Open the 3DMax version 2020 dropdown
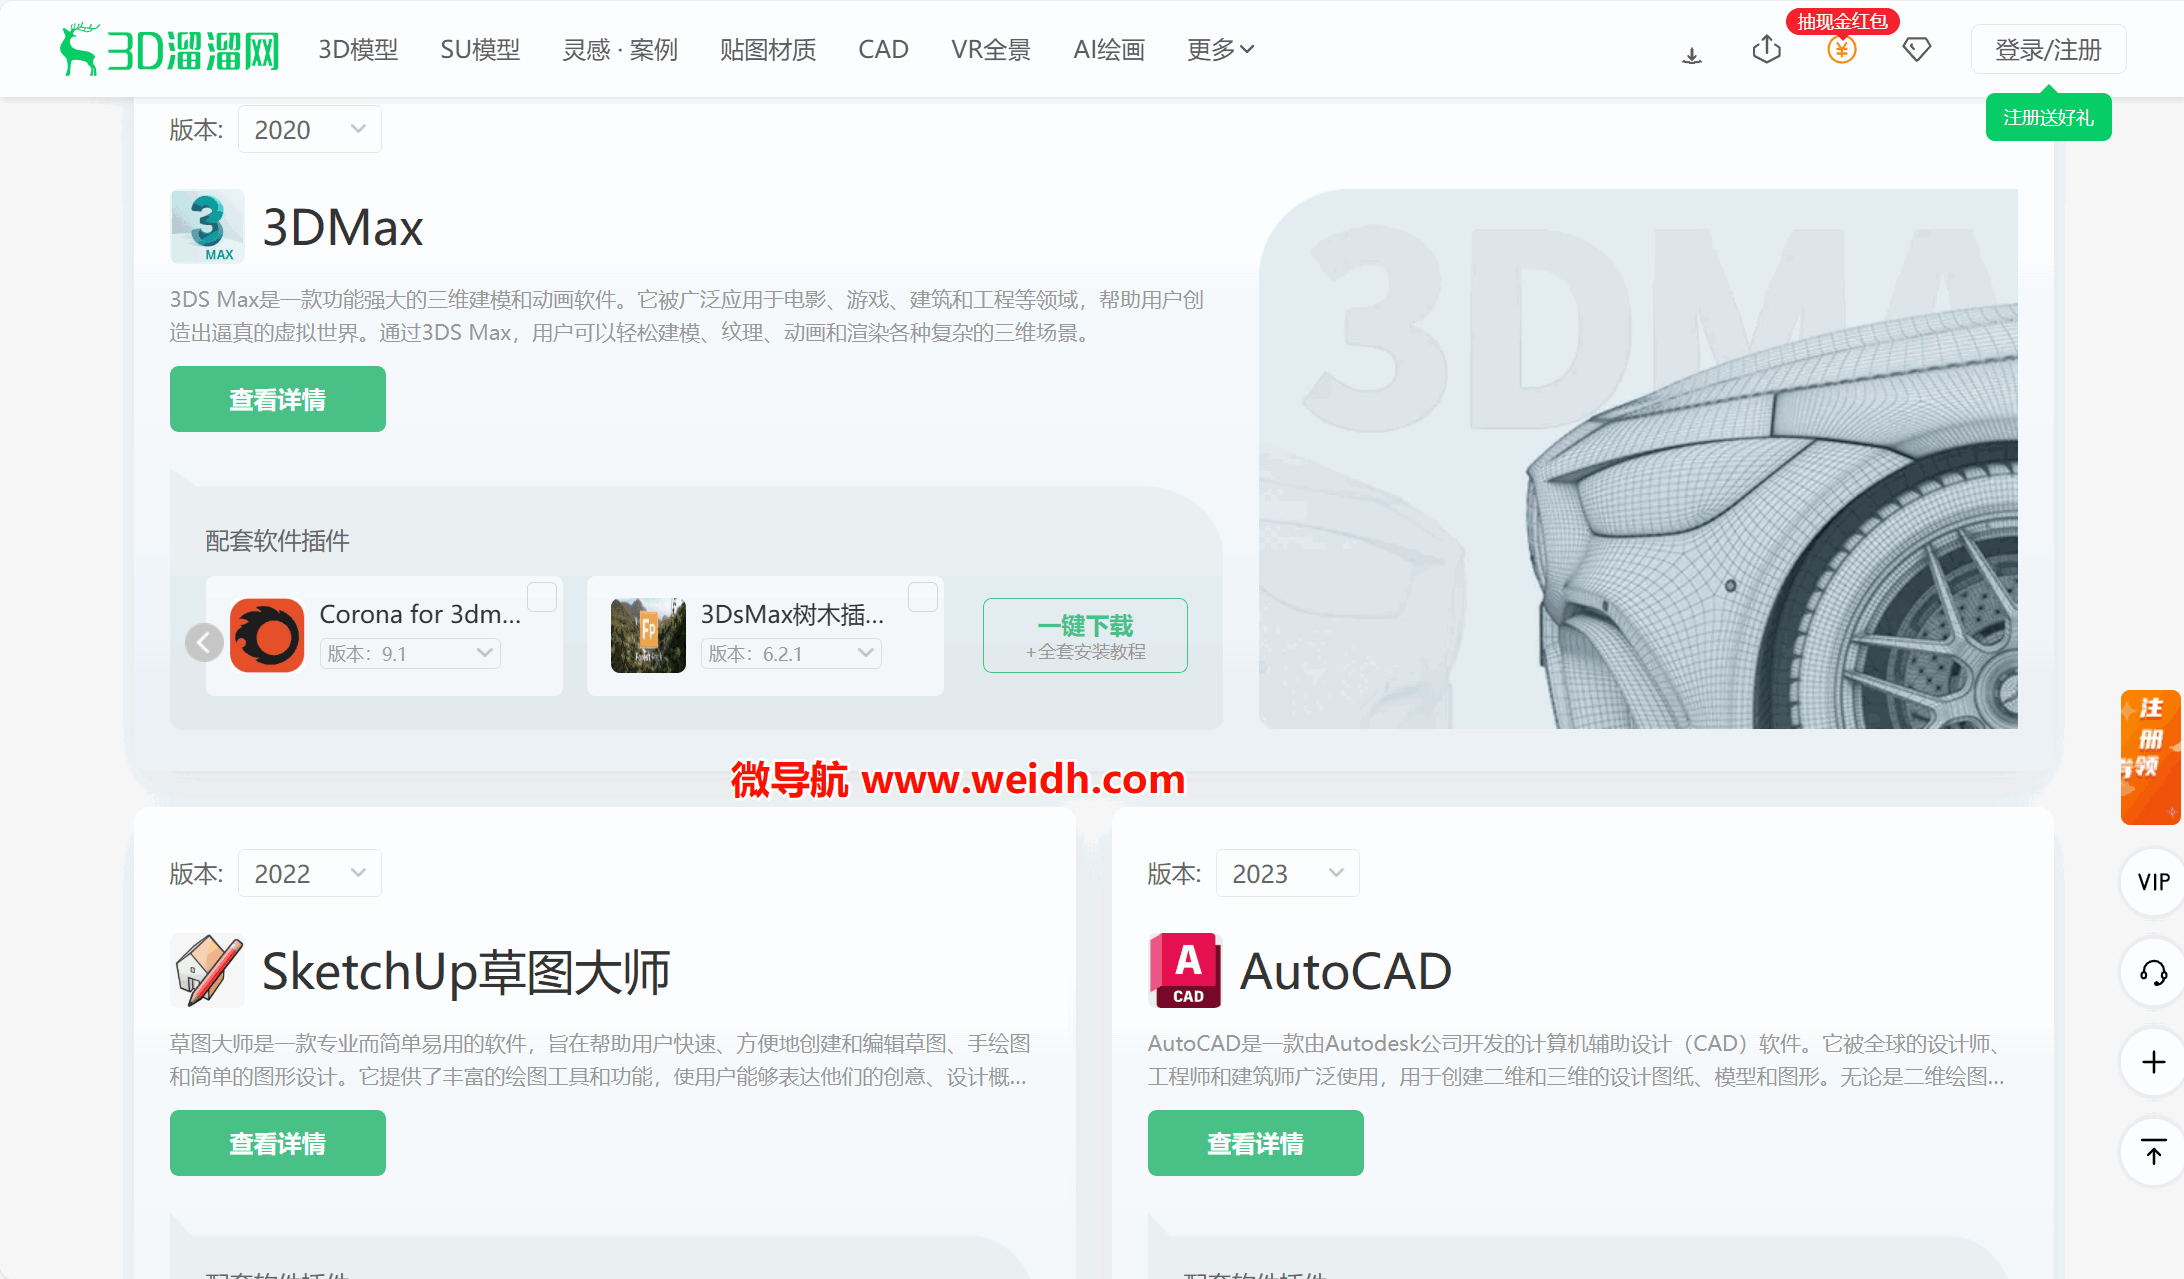 click(x=310, y=130)
